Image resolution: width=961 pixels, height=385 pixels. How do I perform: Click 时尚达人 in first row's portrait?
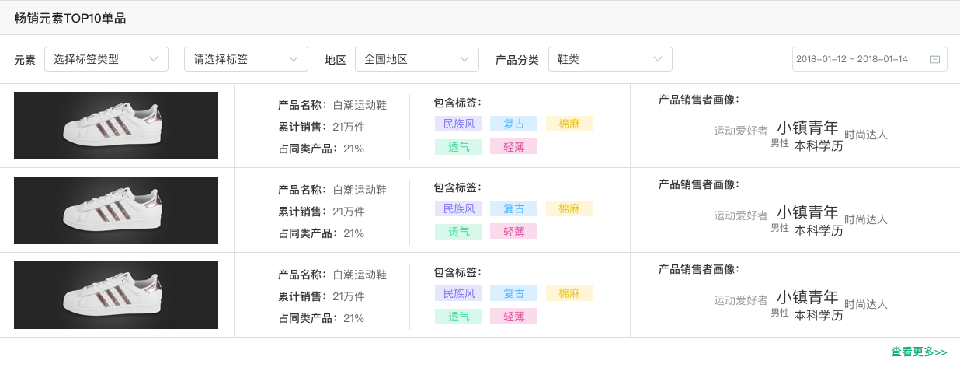[865, 134]
